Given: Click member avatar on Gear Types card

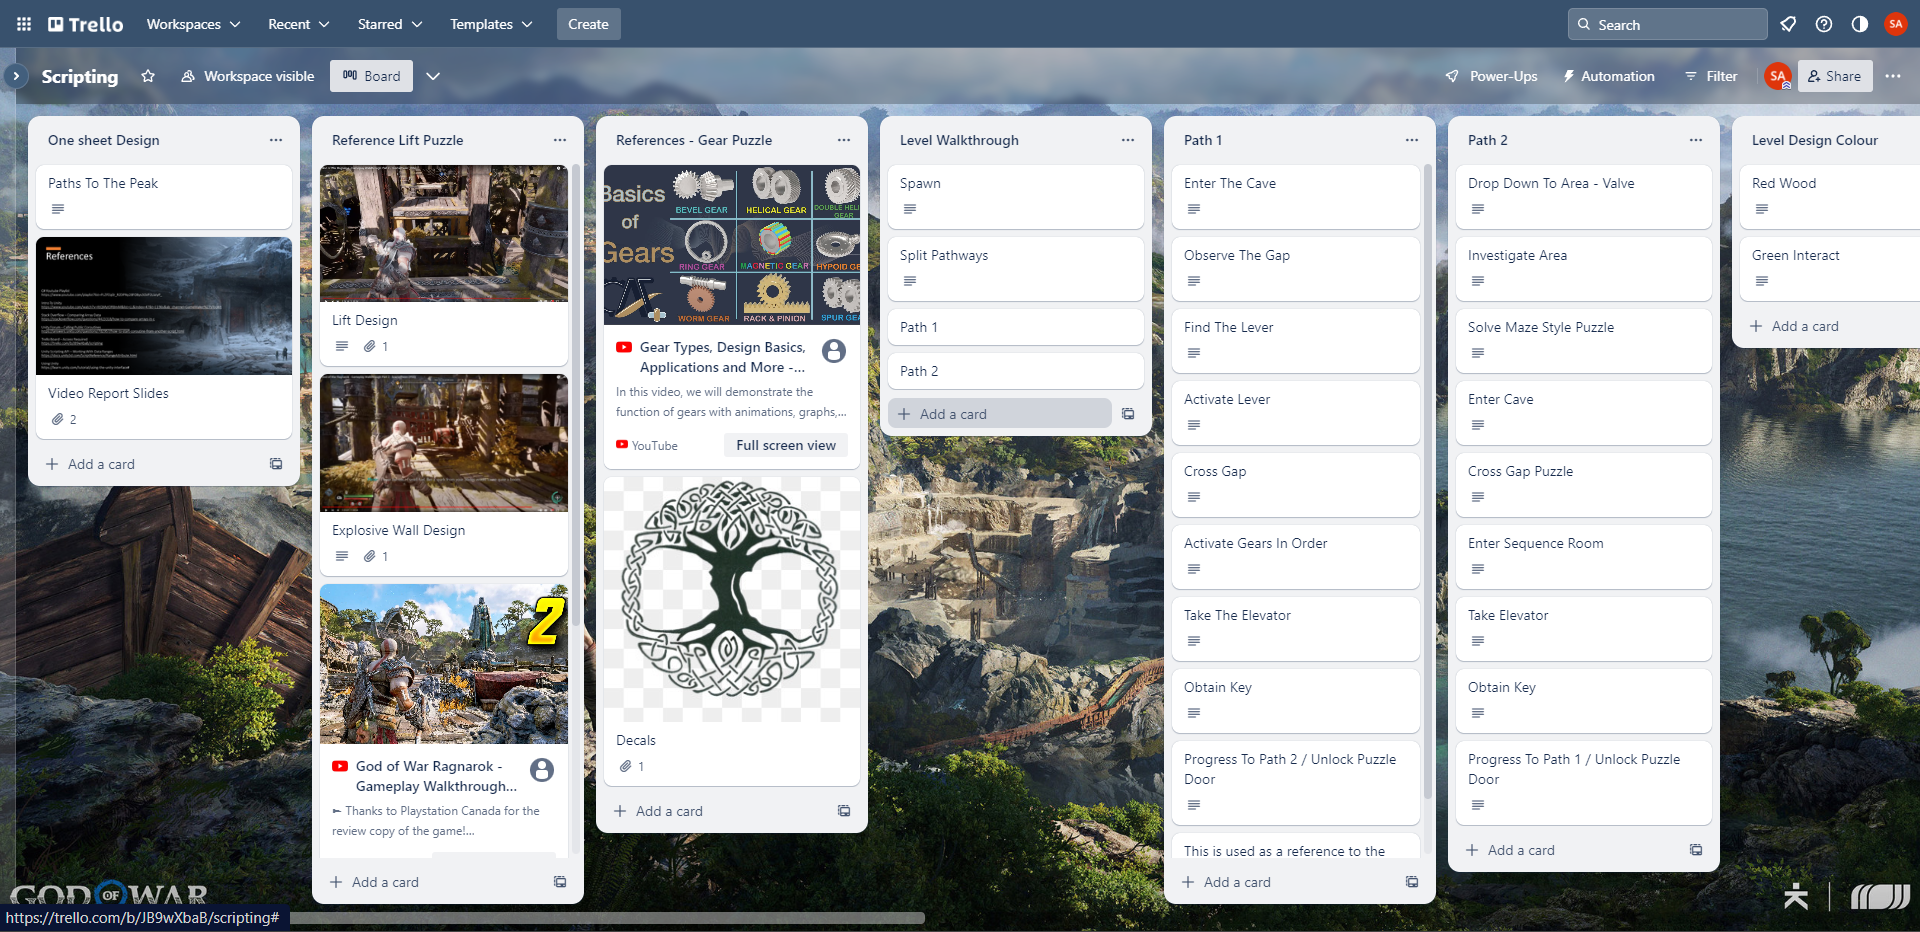Looking at the screenshot, I should [x=834, y=351].
